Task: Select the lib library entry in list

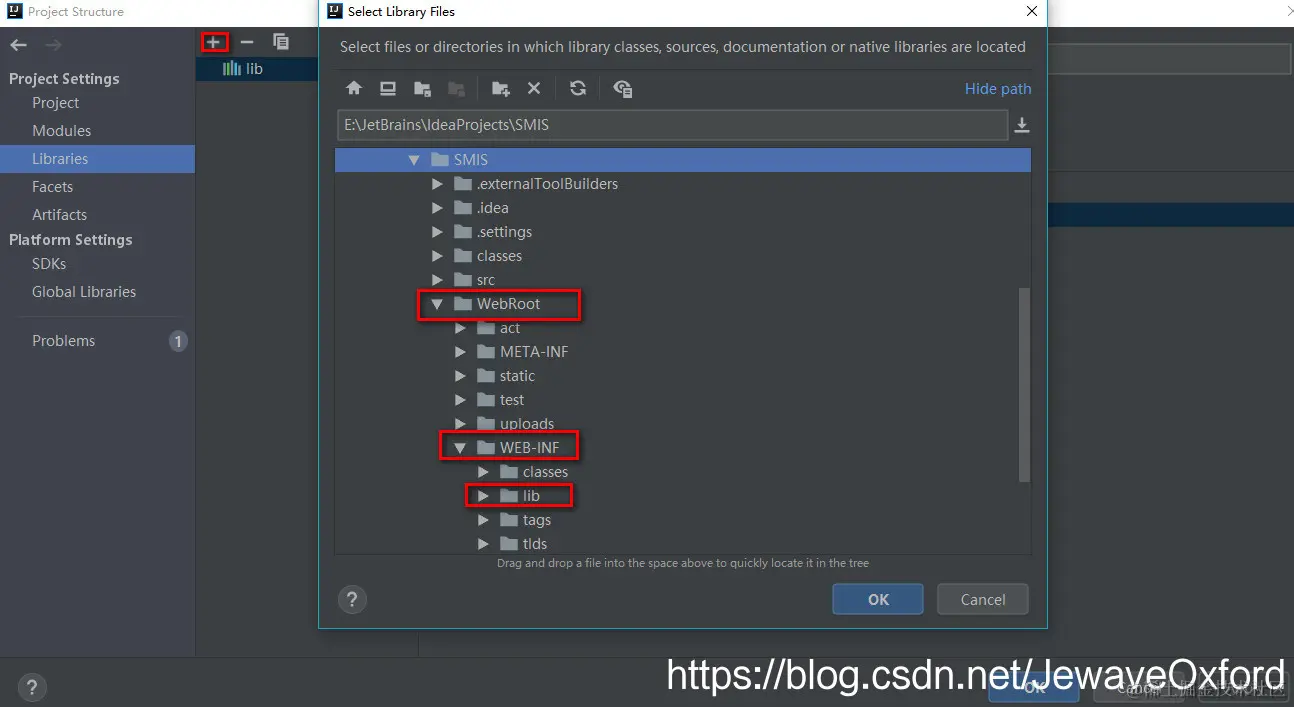Action: [256, 69]
